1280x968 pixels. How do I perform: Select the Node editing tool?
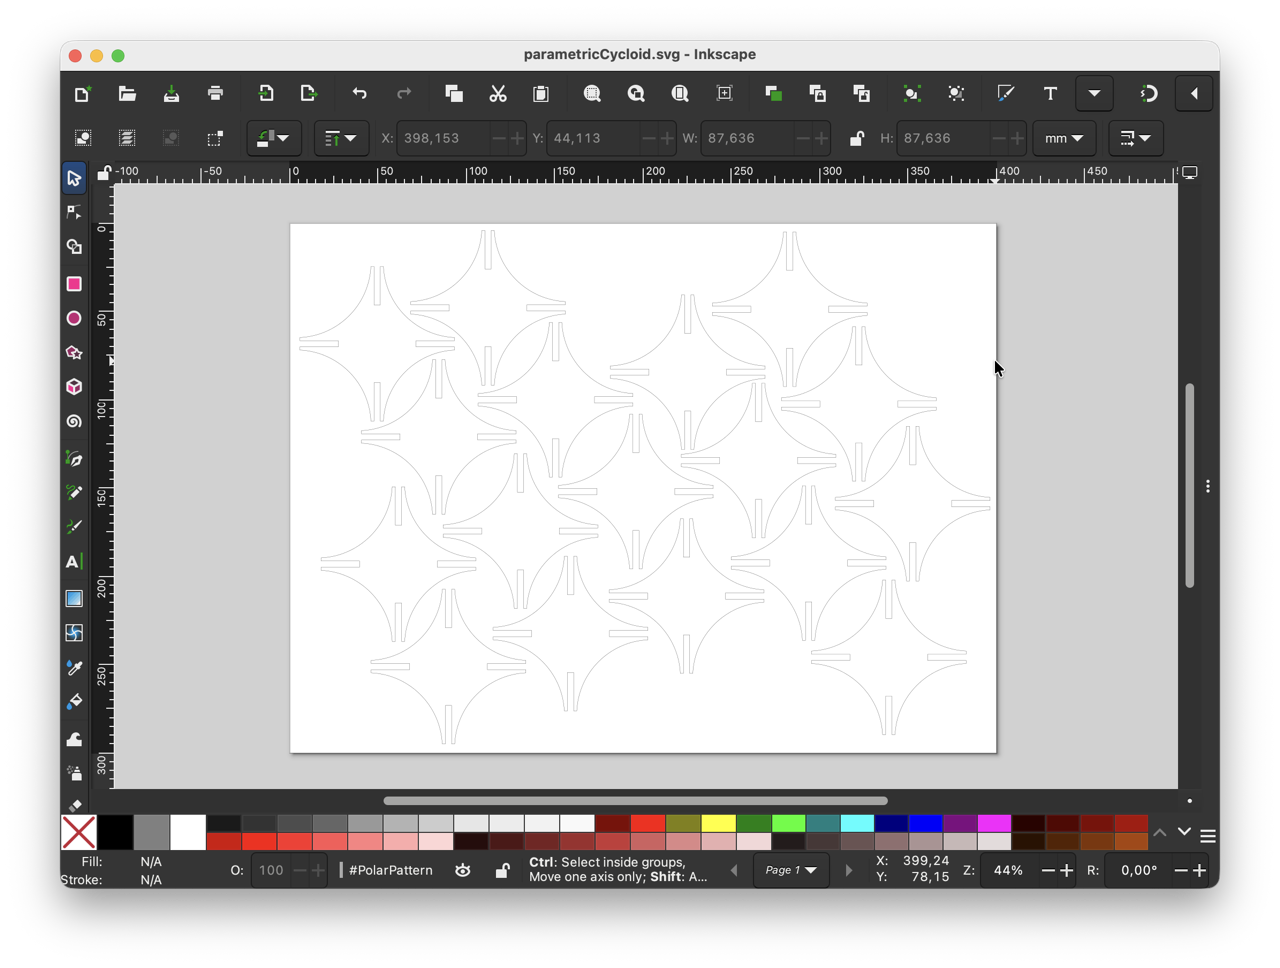tap(74, 212)
